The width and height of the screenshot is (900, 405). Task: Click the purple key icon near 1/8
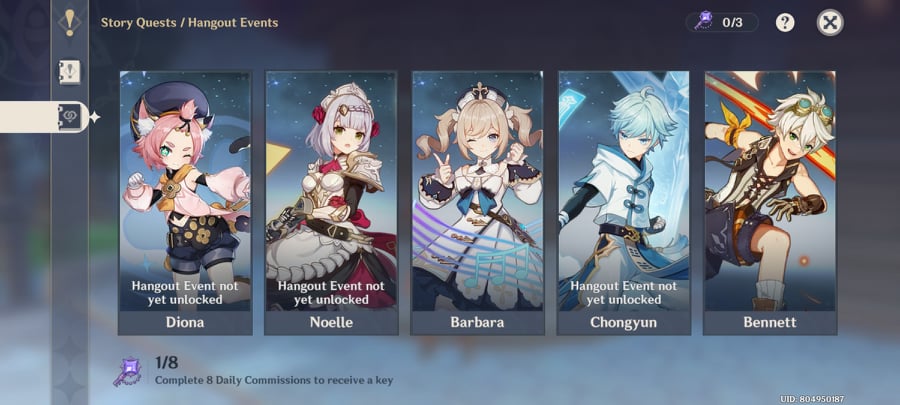tap(127, 372)
